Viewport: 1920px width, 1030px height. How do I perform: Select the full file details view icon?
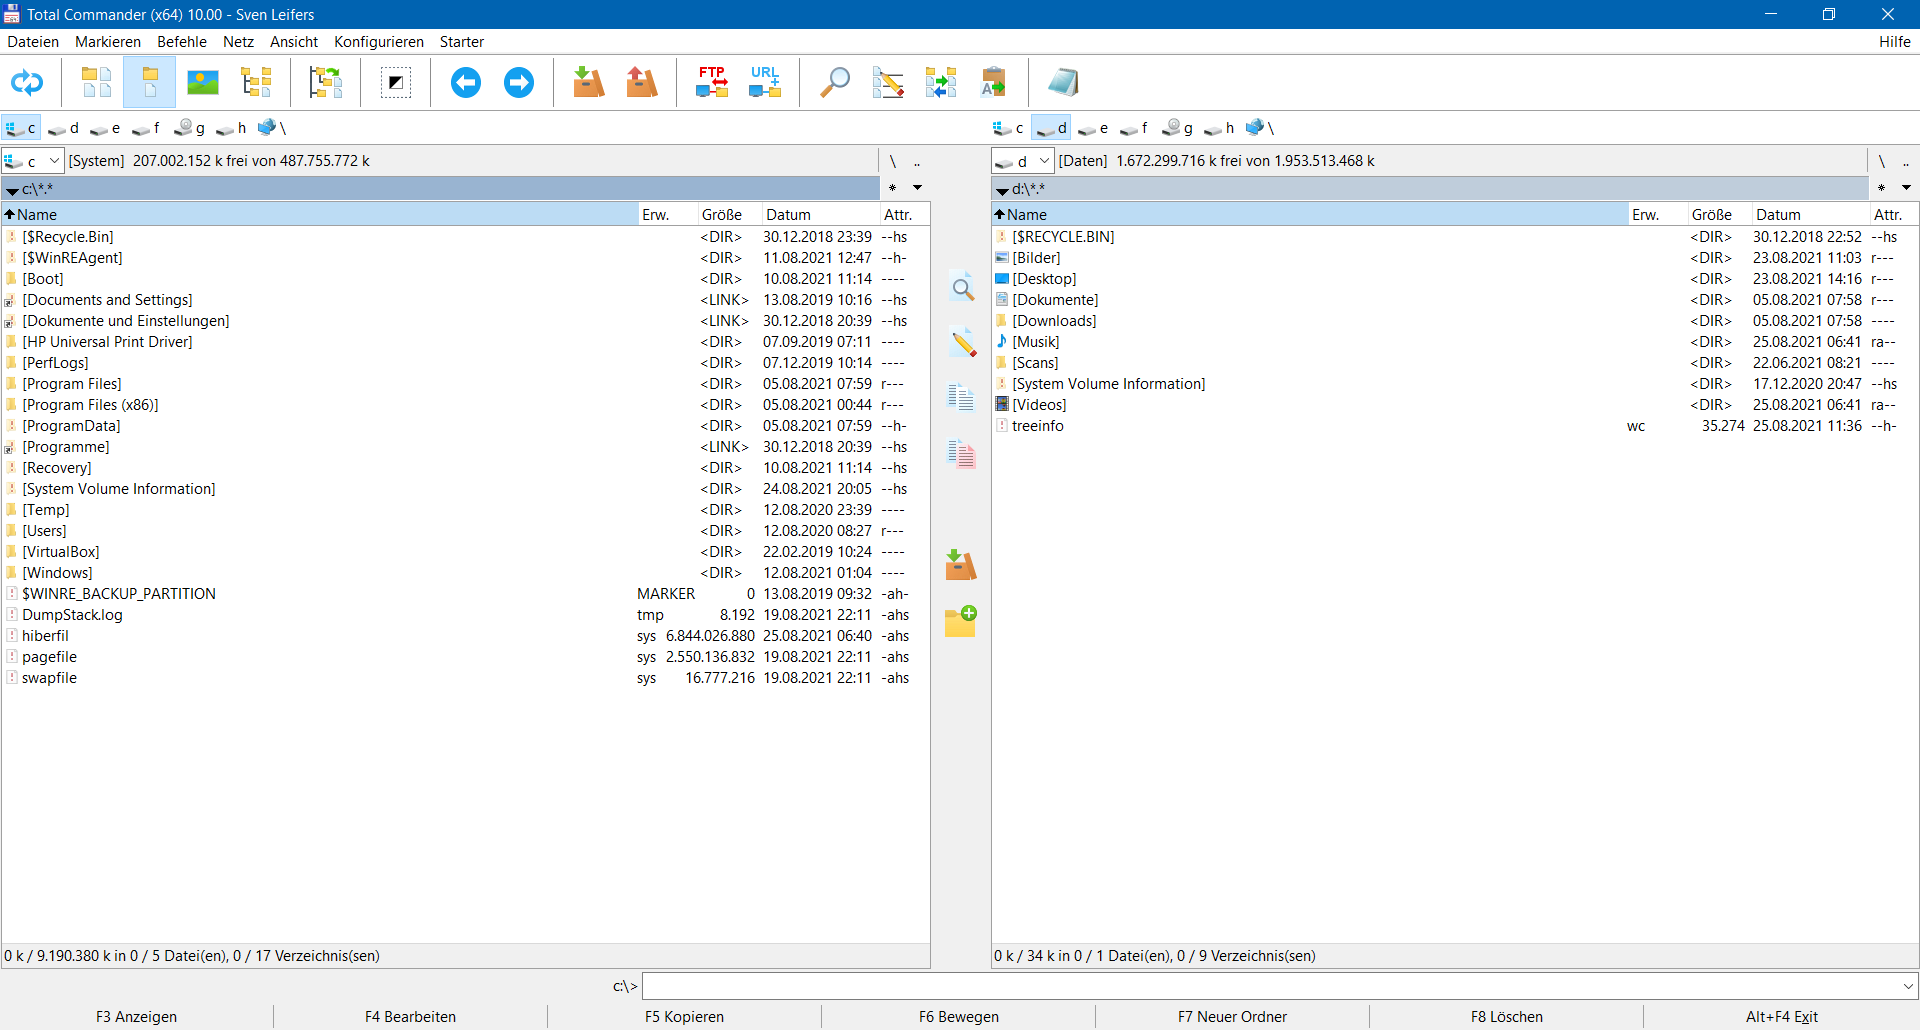[x=149, y=83]
